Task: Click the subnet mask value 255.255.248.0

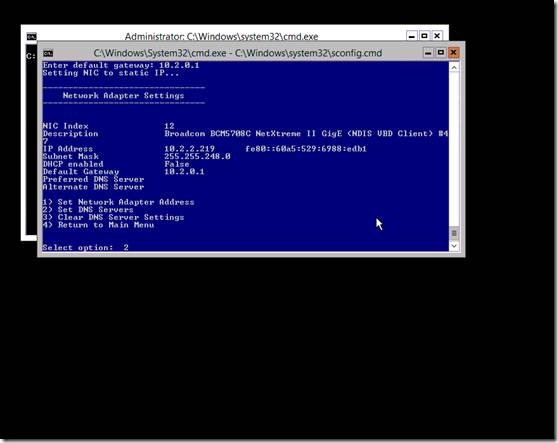Action: [x=197, y=156]
